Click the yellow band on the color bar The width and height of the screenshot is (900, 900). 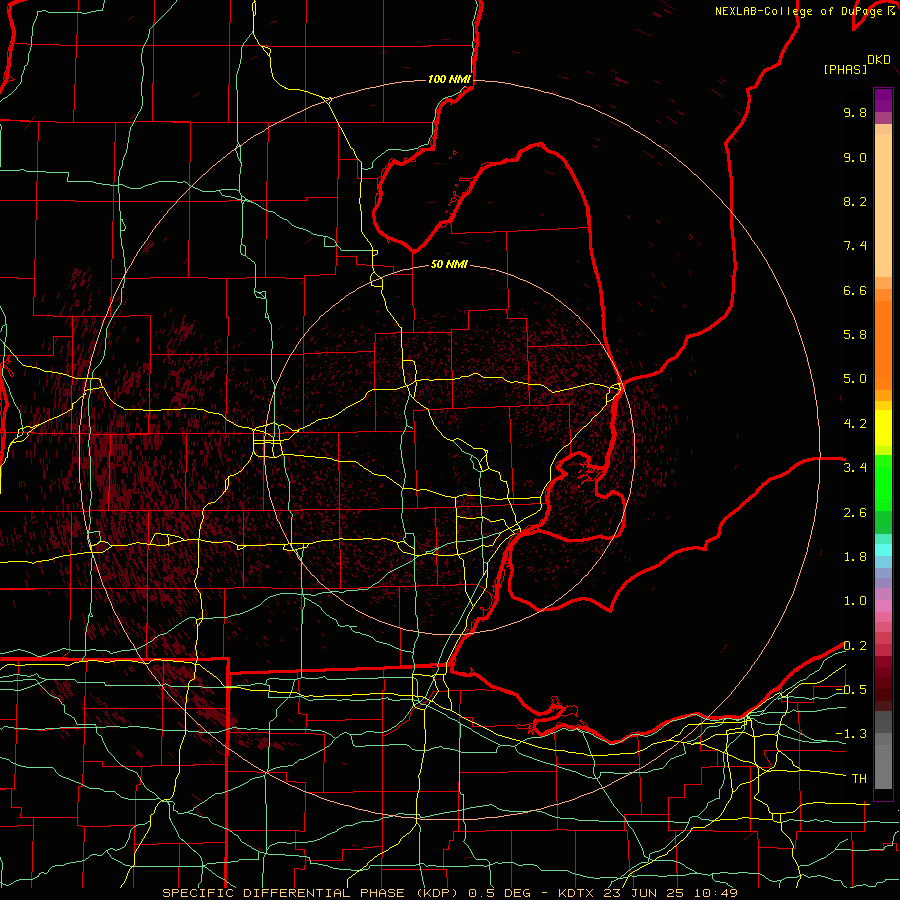[883, 428]
